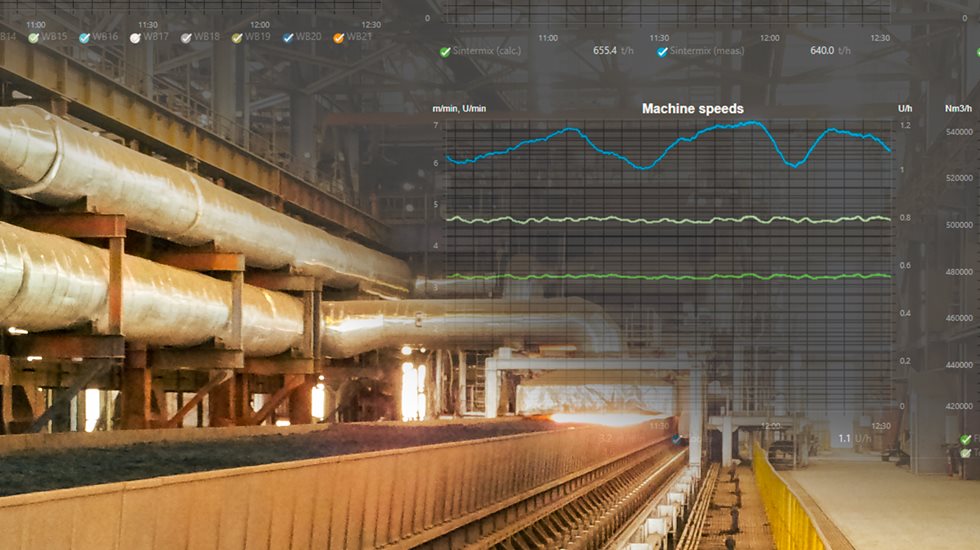Toggle the Sintermix (meas.) checkbox
The image size is (980, 550).
tap(662, 51)
